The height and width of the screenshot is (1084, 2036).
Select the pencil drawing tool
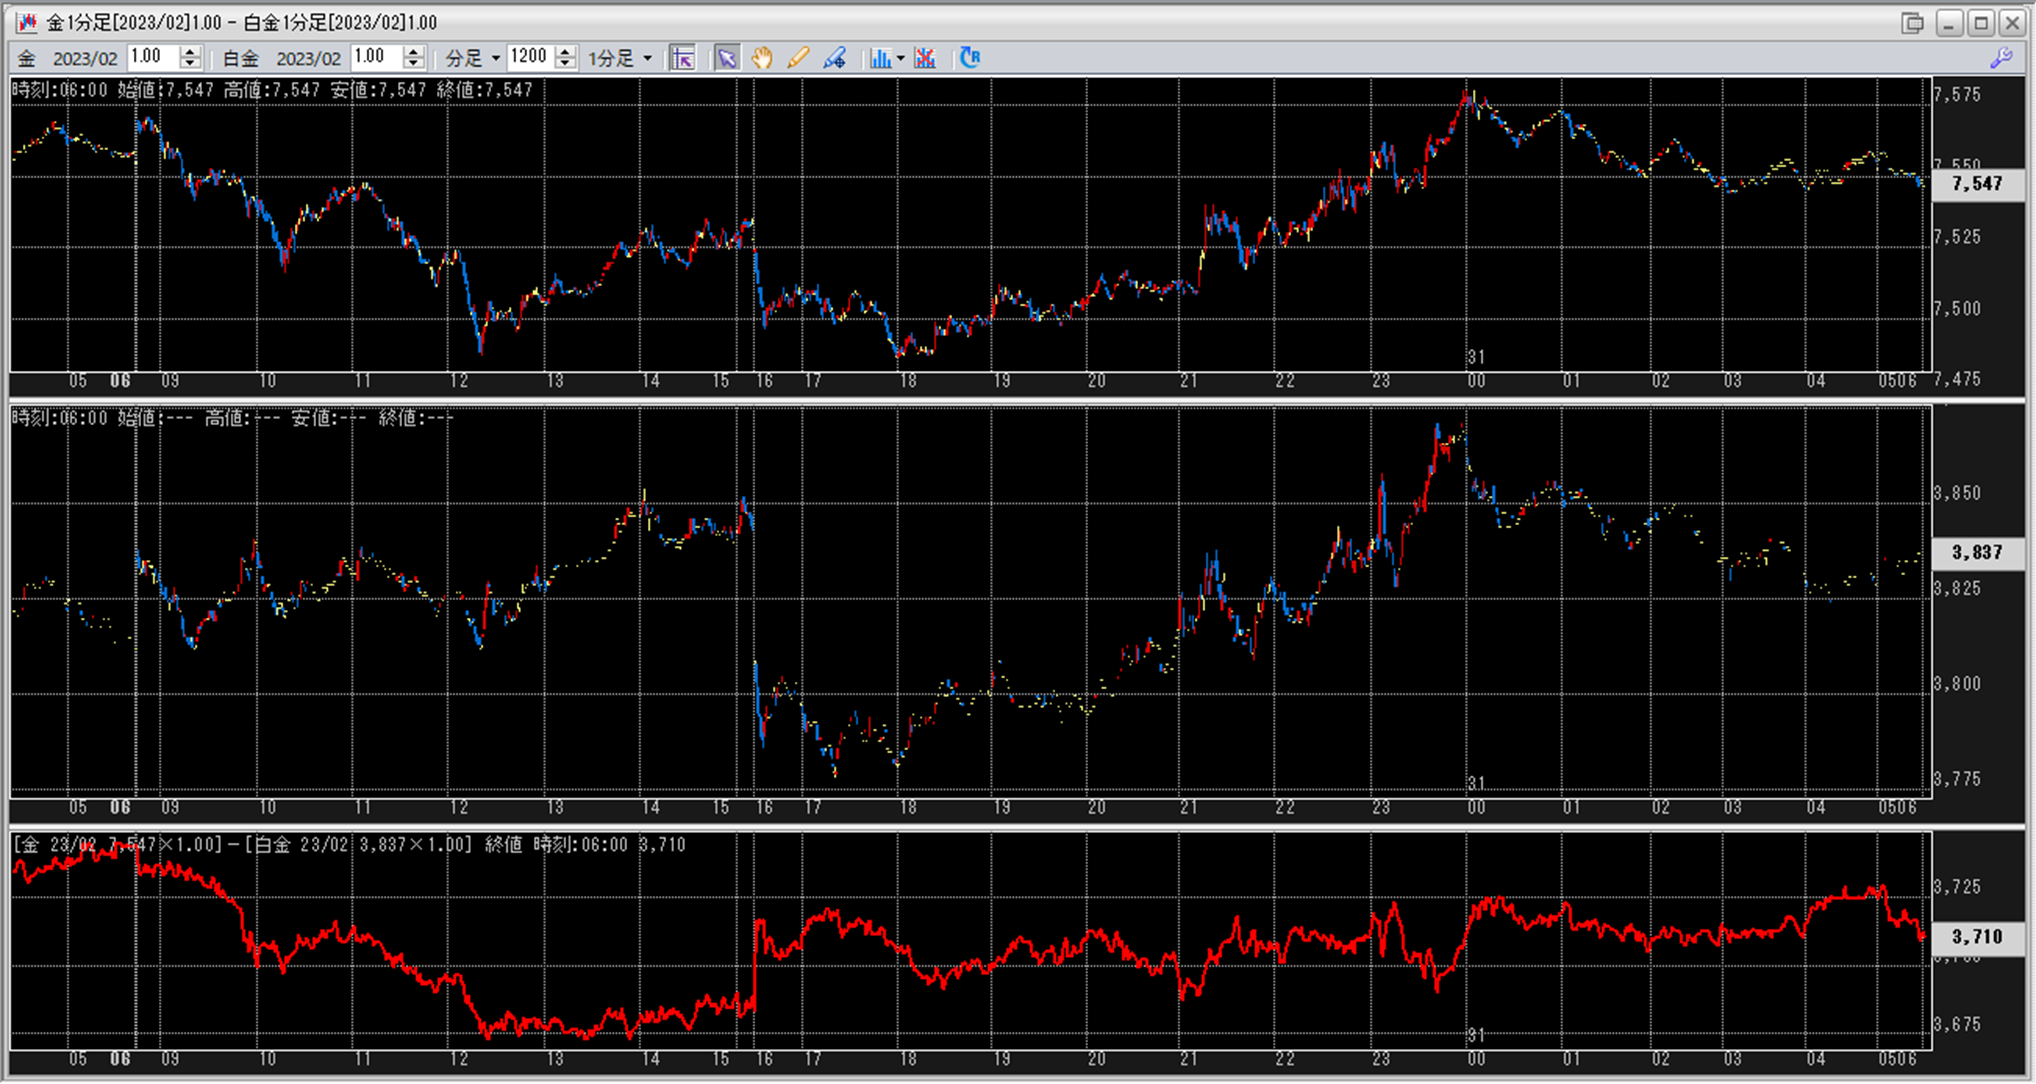797,58
